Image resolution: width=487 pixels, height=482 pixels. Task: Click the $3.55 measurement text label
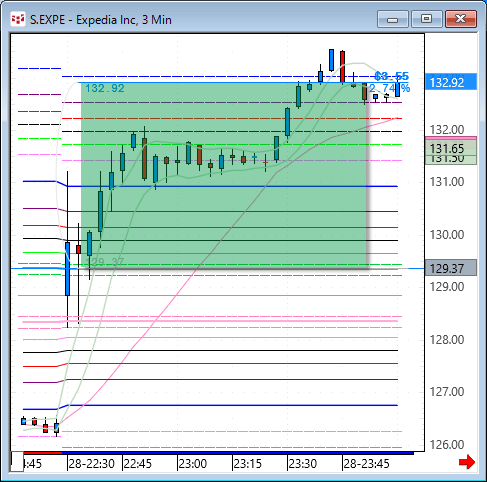click(391, 76)
